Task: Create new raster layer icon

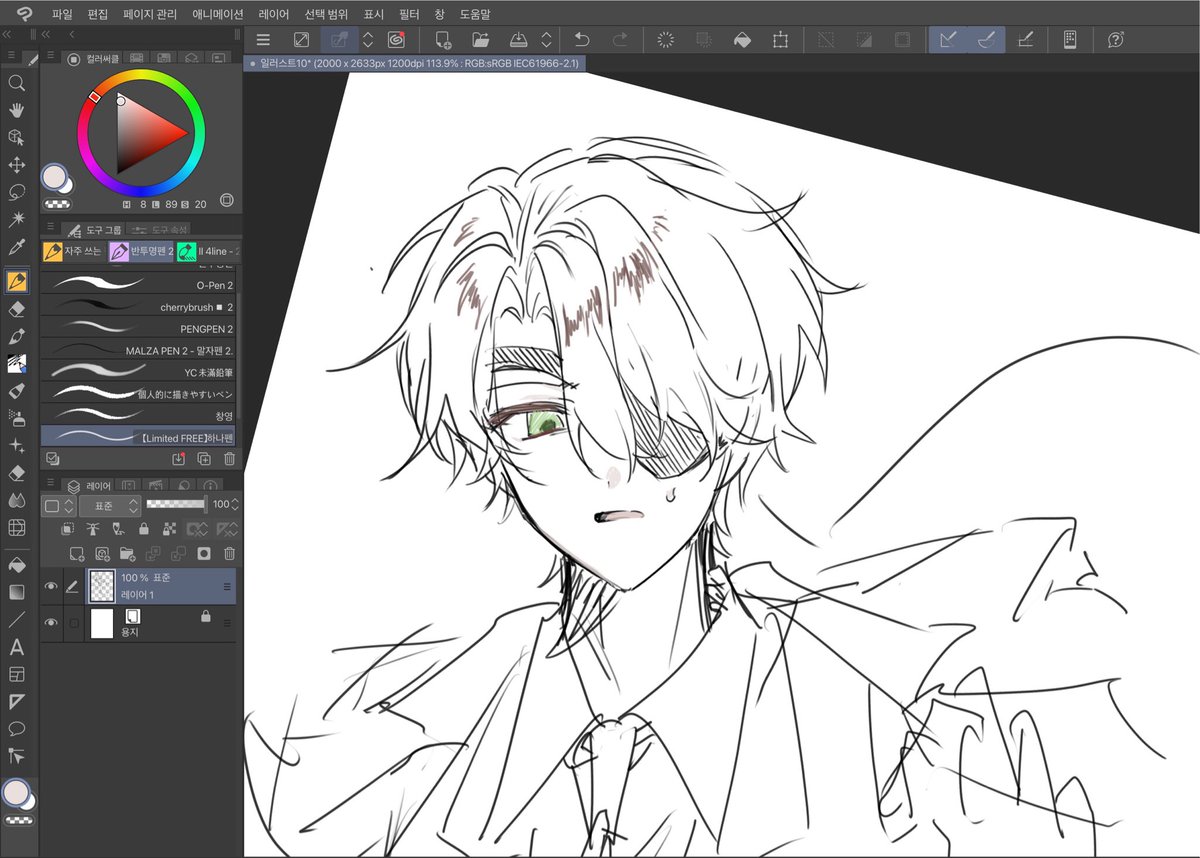Action: (77, 553)
